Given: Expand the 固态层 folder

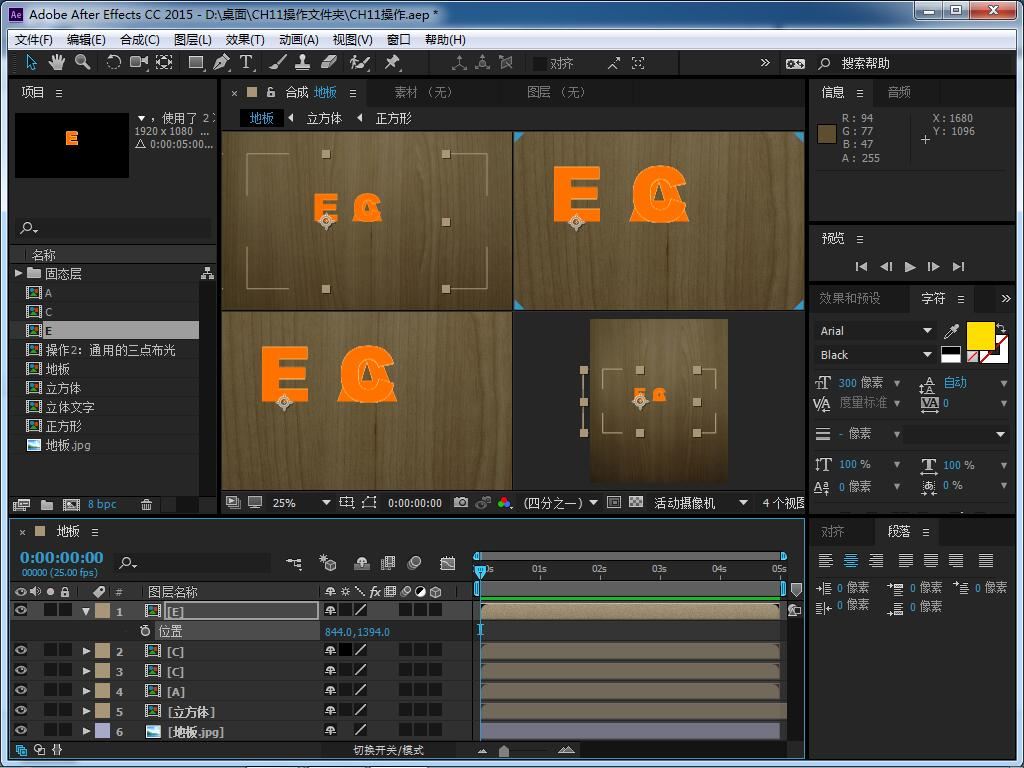Looking at the screenshot, I should pos(19,273).
